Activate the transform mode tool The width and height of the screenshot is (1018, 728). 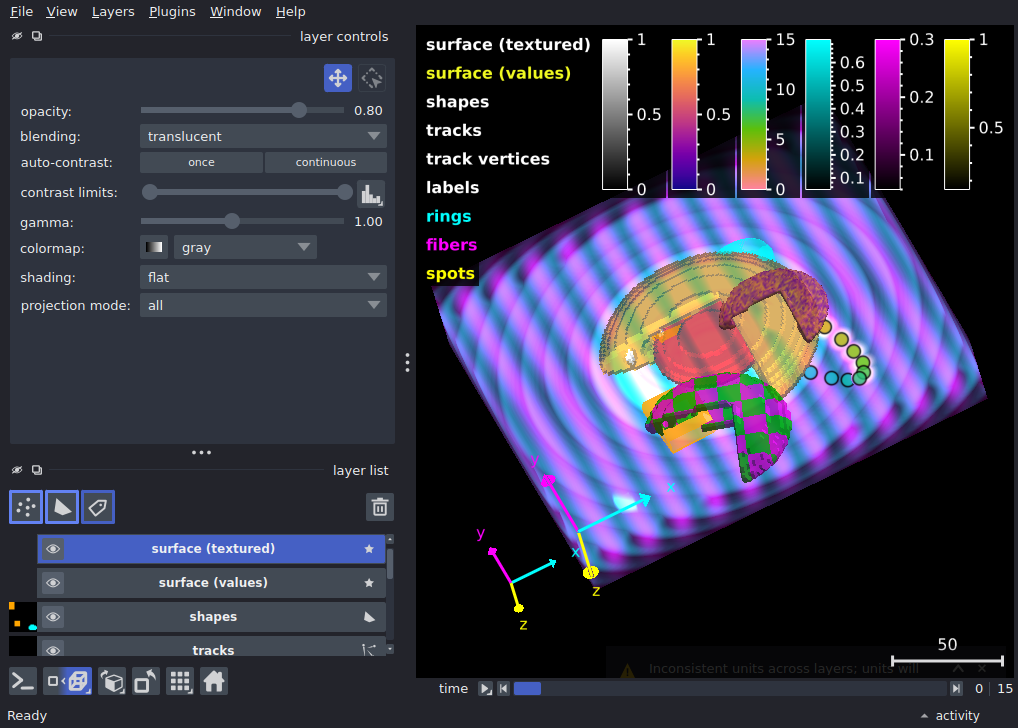tap(372, 78)
